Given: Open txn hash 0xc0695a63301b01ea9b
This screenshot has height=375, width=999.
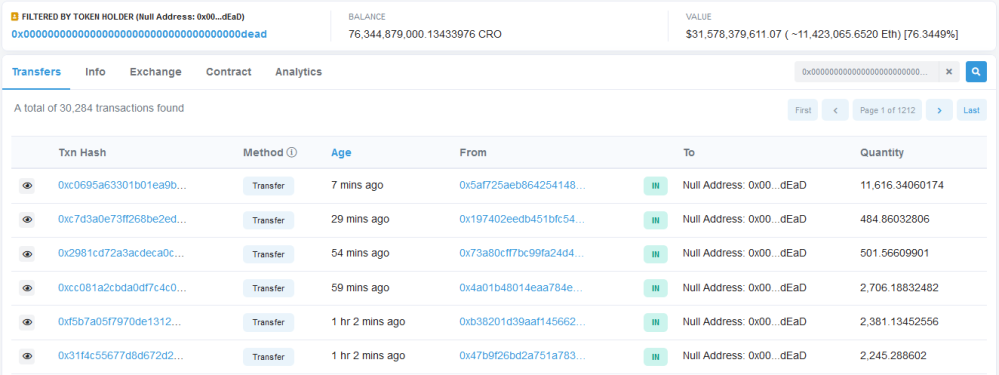Looking at the screenshot, I should point(122,185).
